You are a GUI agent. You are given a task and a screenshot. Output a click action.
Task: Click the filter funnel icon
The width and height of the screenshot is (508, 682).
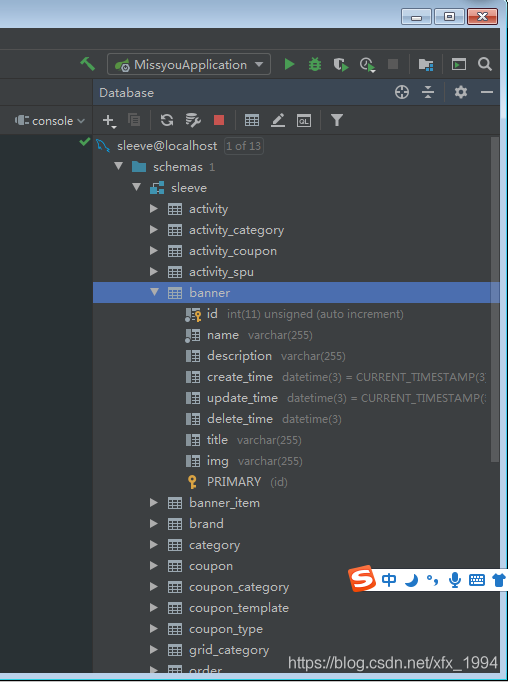click(x=337, y=120)
